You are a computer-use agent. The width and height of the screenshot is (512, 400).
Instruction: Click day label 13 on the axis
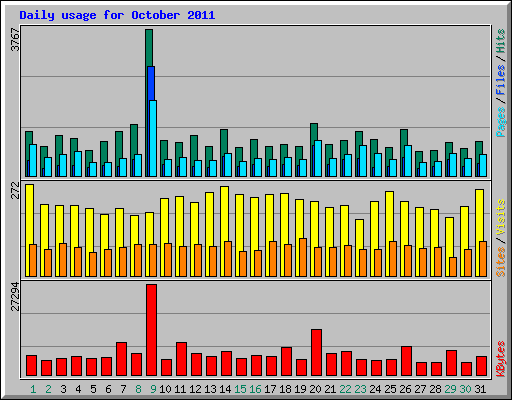click(210, 389)
